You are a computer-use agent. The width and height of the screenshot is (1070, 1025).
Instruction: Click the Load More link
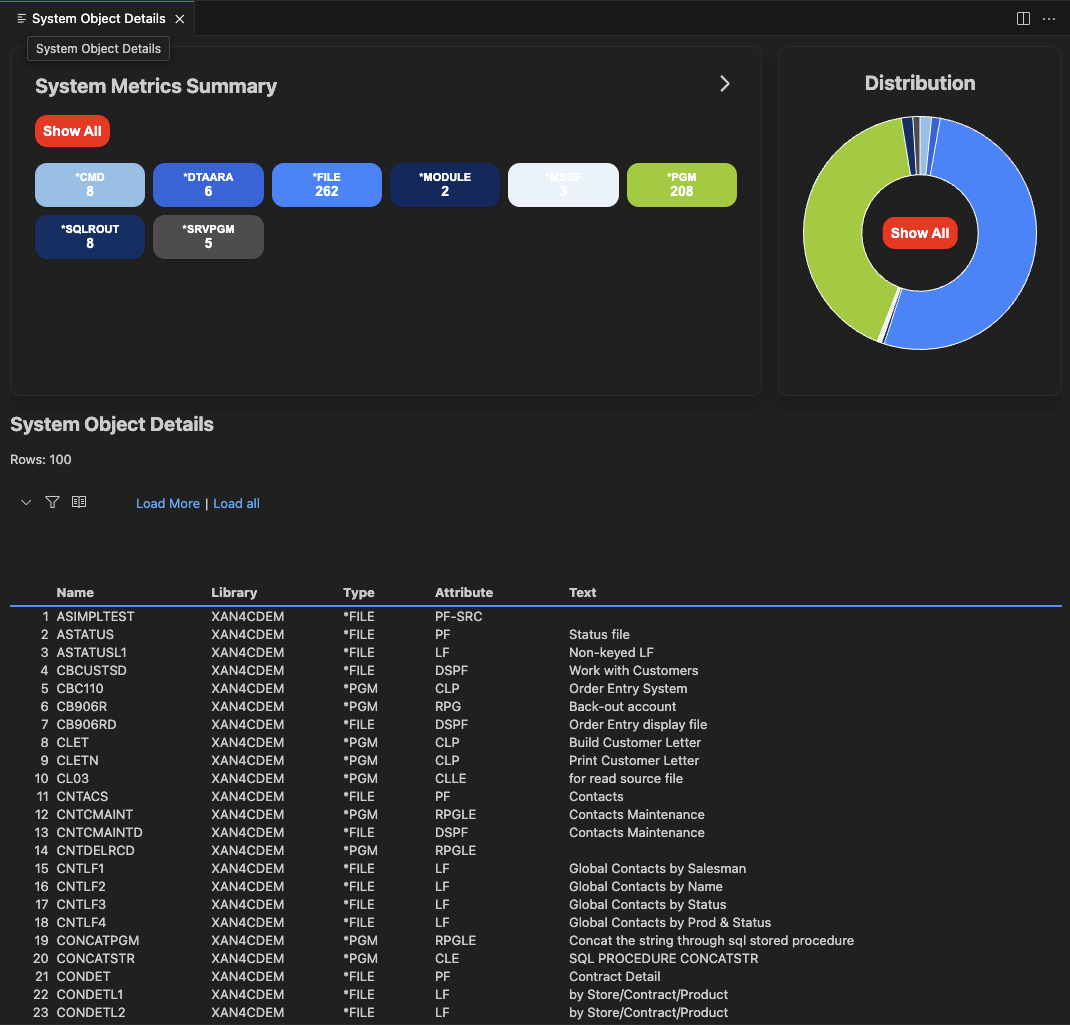tap(168, 504)
